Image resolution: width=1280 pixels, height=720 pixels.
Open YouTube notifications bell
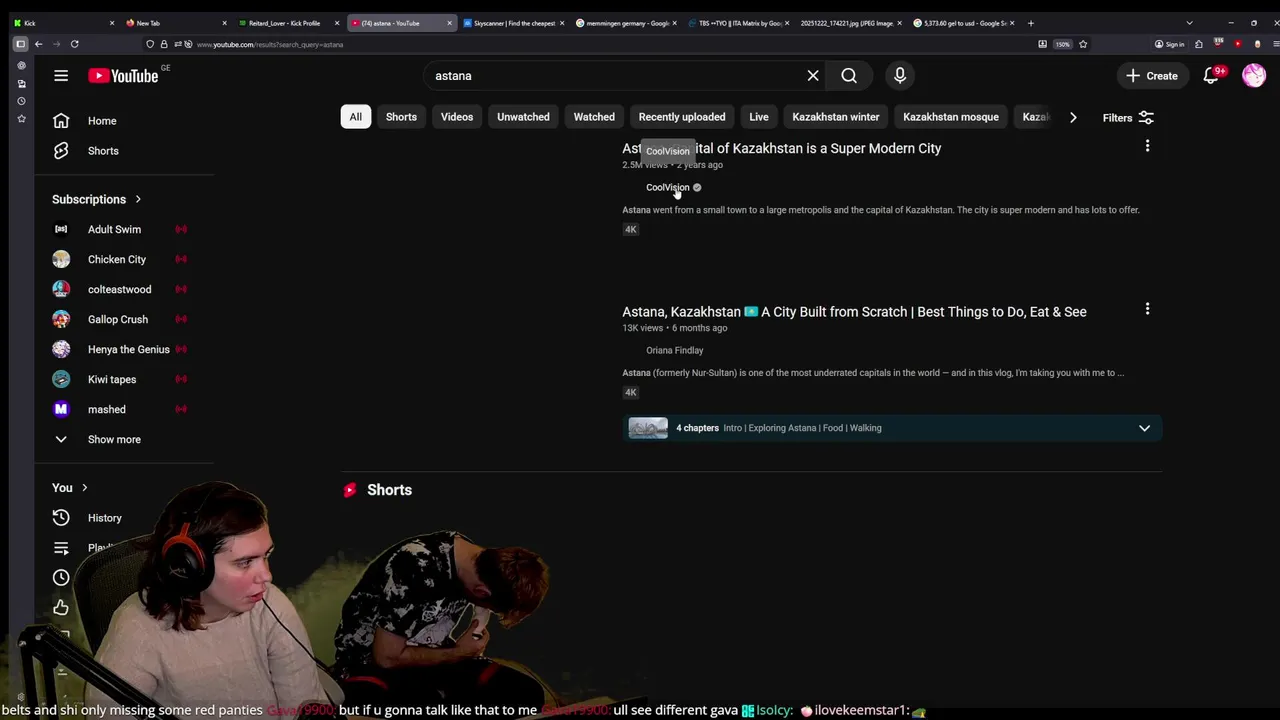(x=1211, y=76)
